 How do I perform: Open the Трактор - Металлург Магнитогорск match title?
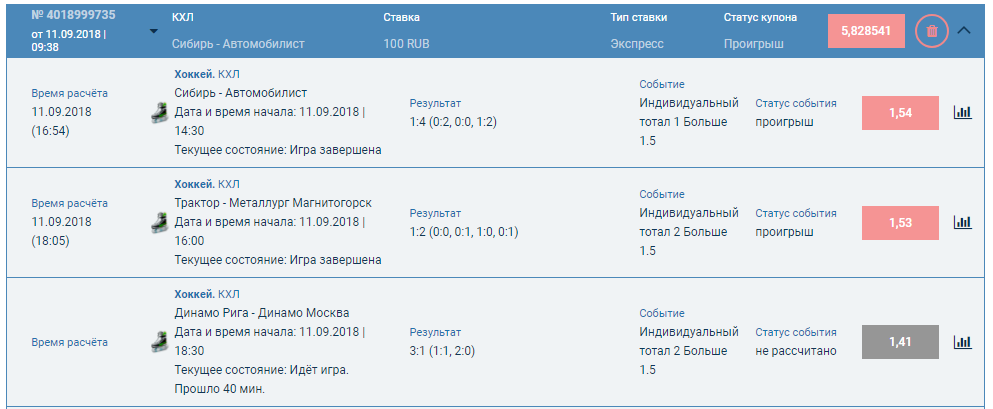[x=273, y=203]
